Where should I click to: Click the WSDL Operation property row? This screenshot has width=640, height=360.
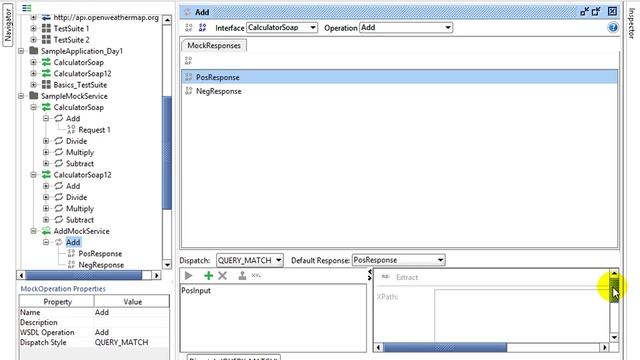pos(94,332)
